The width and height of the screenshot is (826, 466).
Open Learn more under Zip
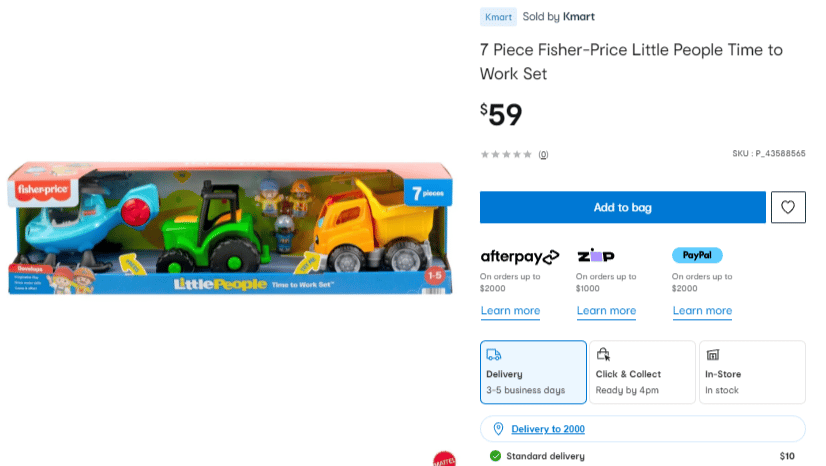(x=606, y=311)
